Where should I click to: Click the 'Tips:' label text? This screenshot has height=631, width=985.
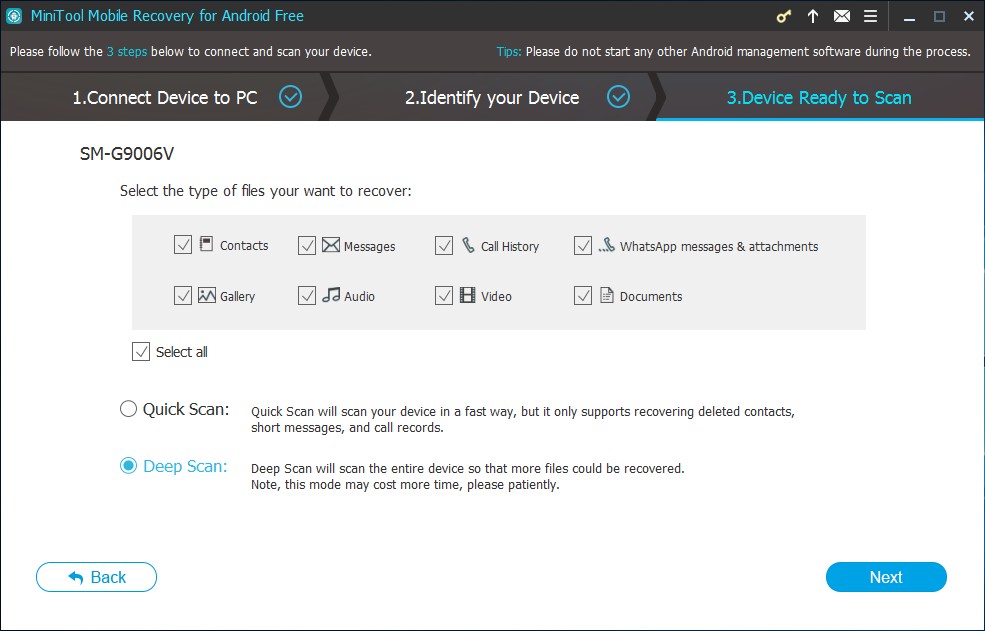[x=509, y=52]
